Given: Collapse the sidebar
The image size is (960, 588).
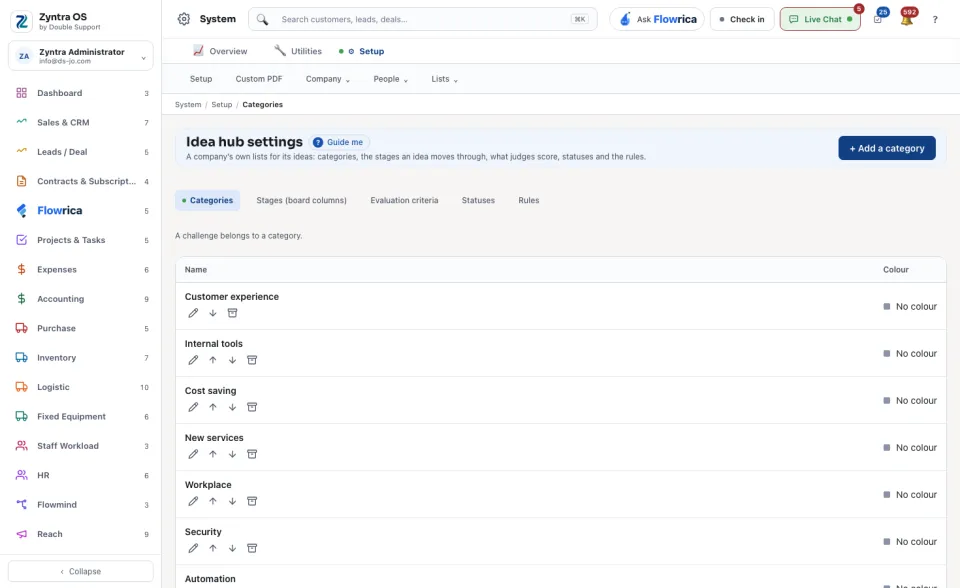Looking at the screenshot, I should [81, 571].
